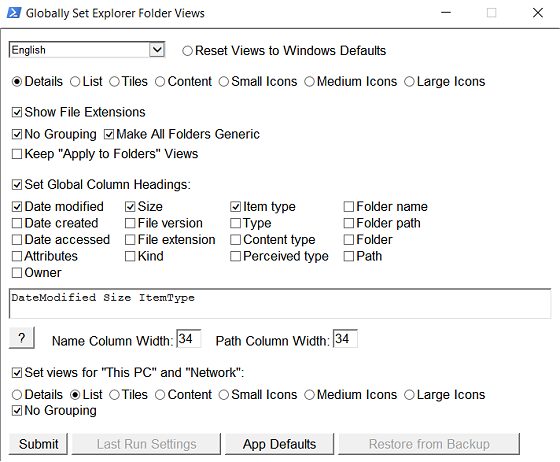Check the Date accessed column
The image size is (560, 462).
pyautogui.click(x=17, y=240)
